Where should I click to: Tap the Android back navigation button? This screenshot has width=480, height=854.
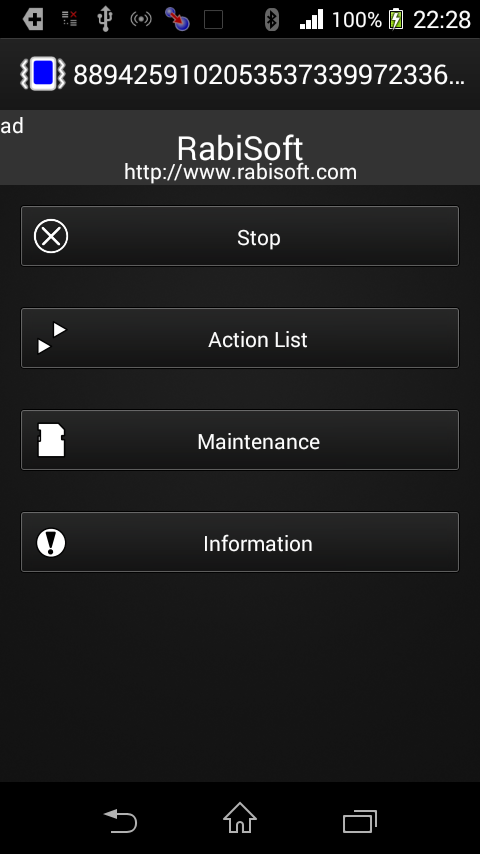pyautogui.click(x=120, y=820)
